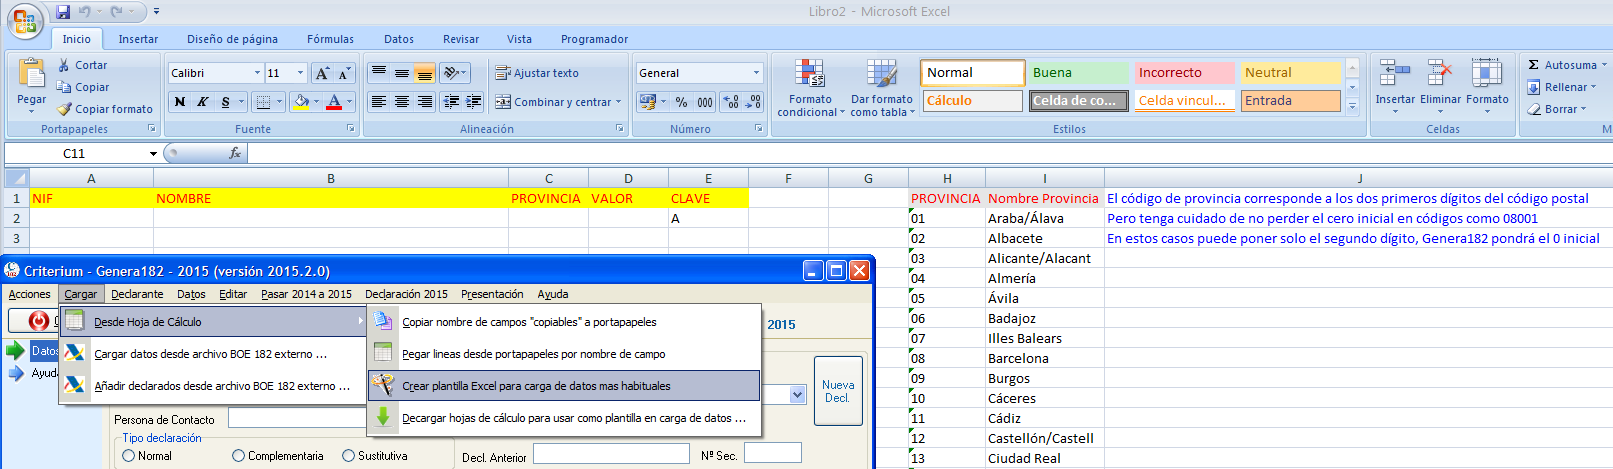
Task: Select the Complementaria radio button
Action: pos(238,456)
